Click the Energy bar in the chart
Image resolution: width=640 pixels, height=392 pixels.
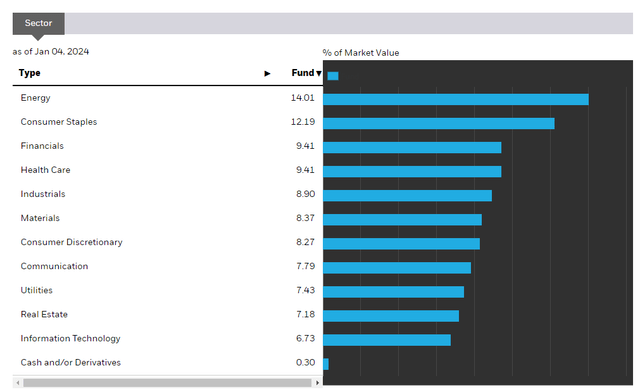(456, 99)
